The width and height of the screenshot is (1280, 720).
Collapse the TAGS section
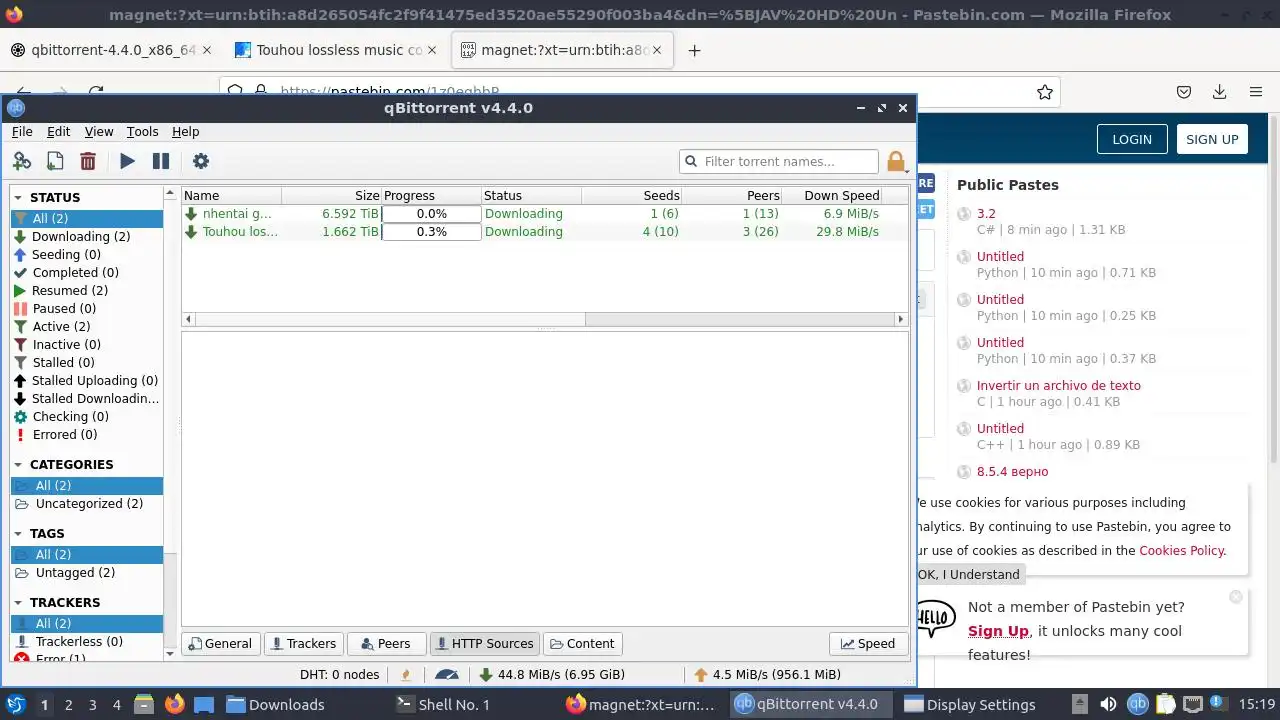click(x=18, y=534)
